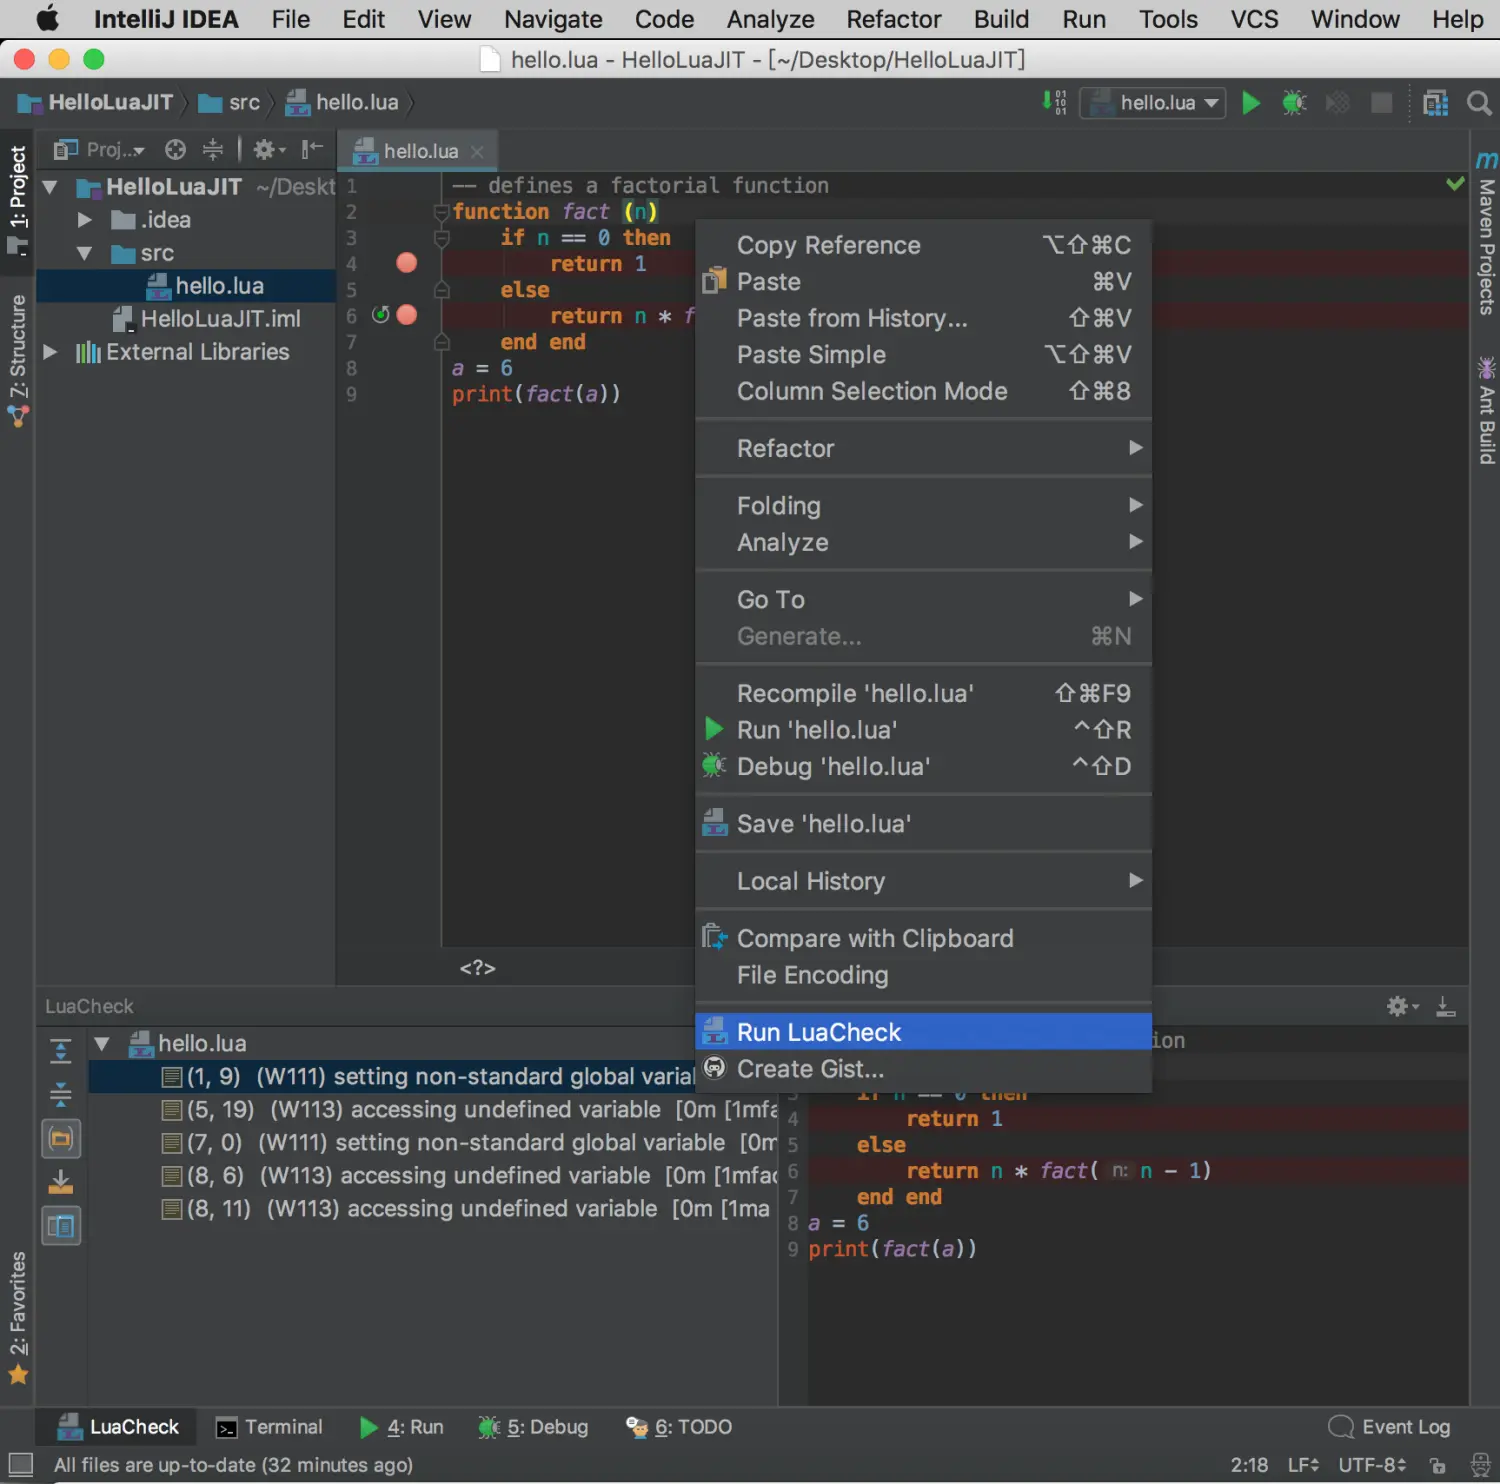Open the Analyze menu in menu bar
The height and width of the screenshot is (1484, 1500).
point(770,19)
